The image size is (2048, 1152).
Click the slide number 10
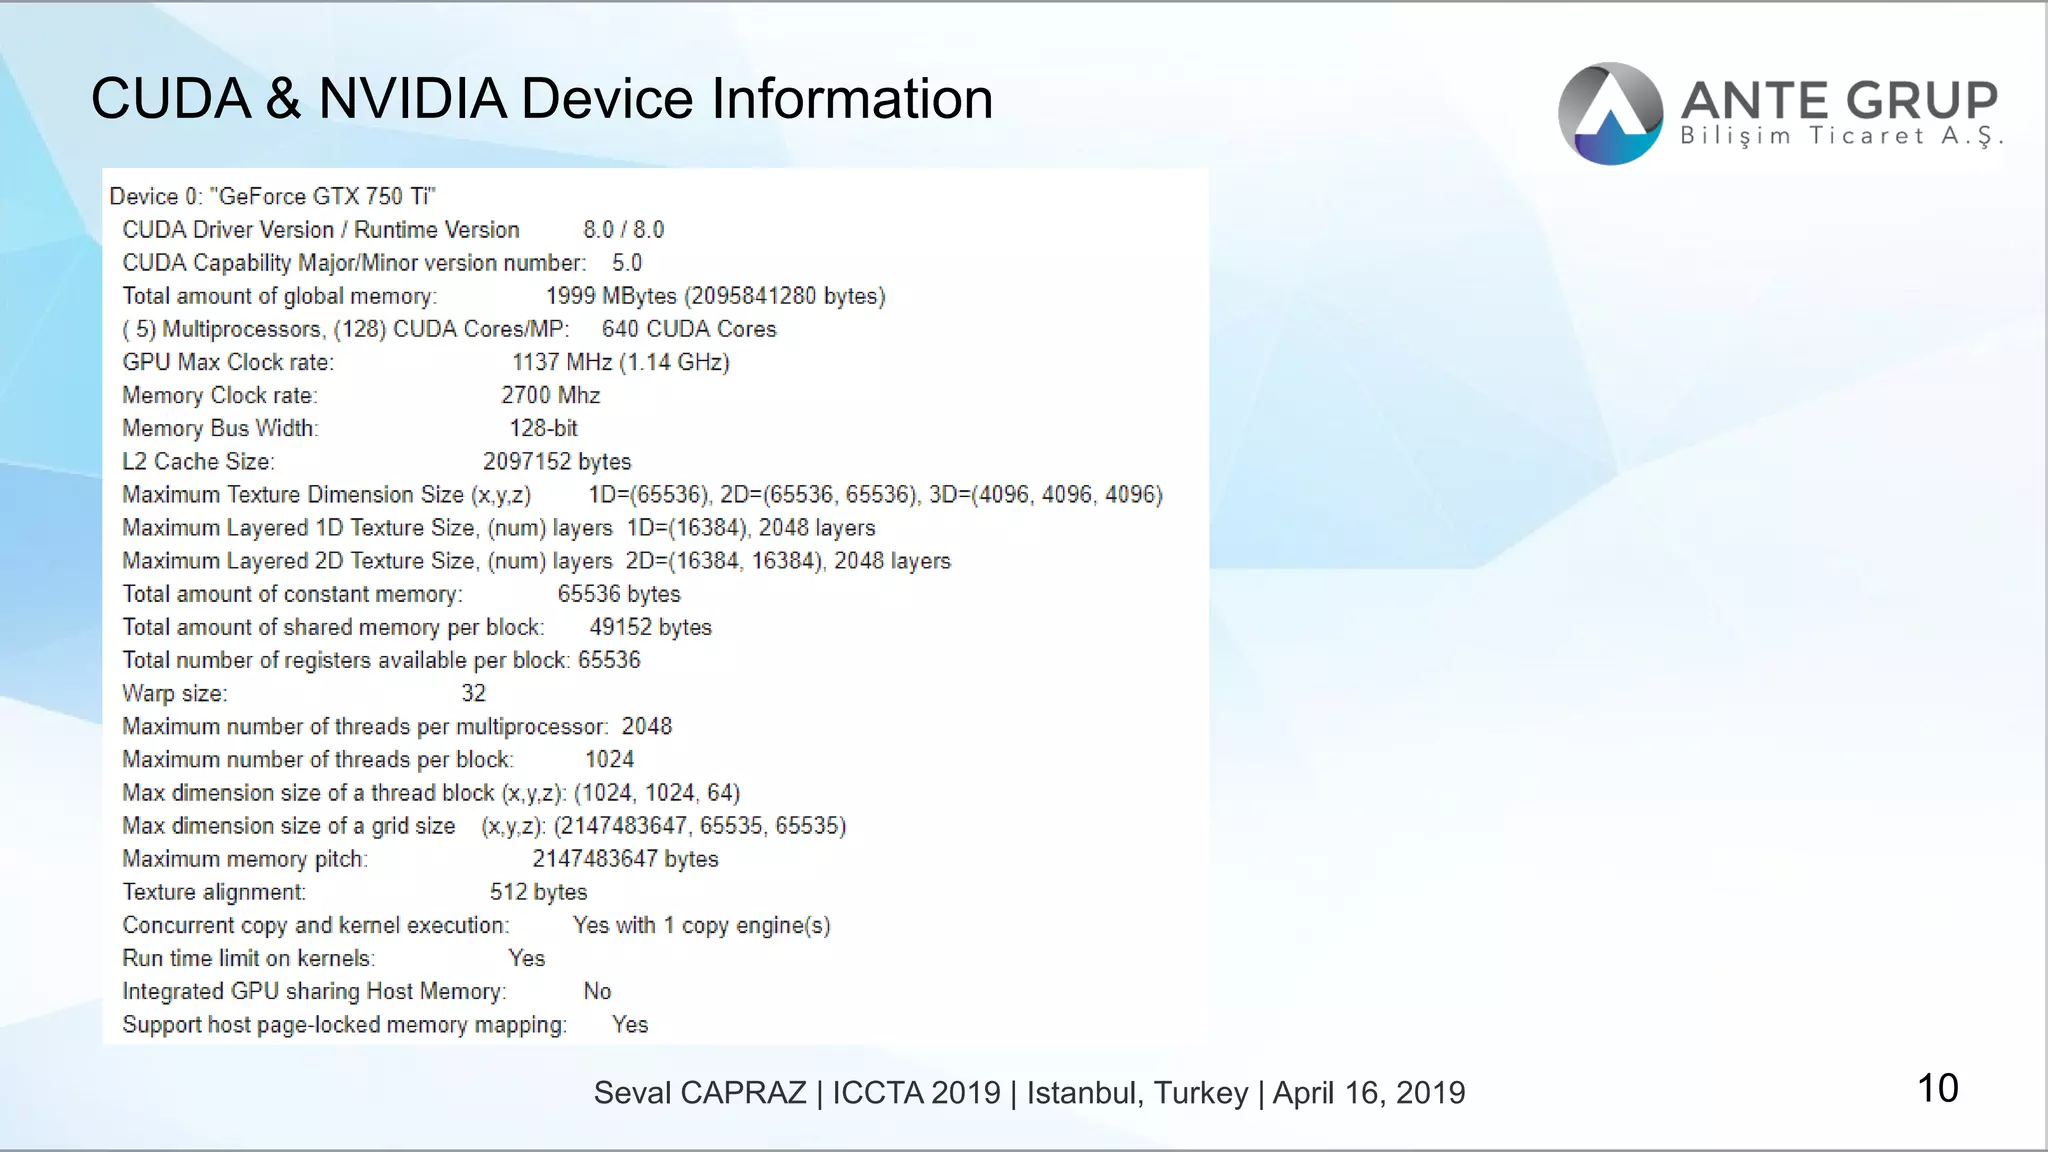click(1937, 1088)
